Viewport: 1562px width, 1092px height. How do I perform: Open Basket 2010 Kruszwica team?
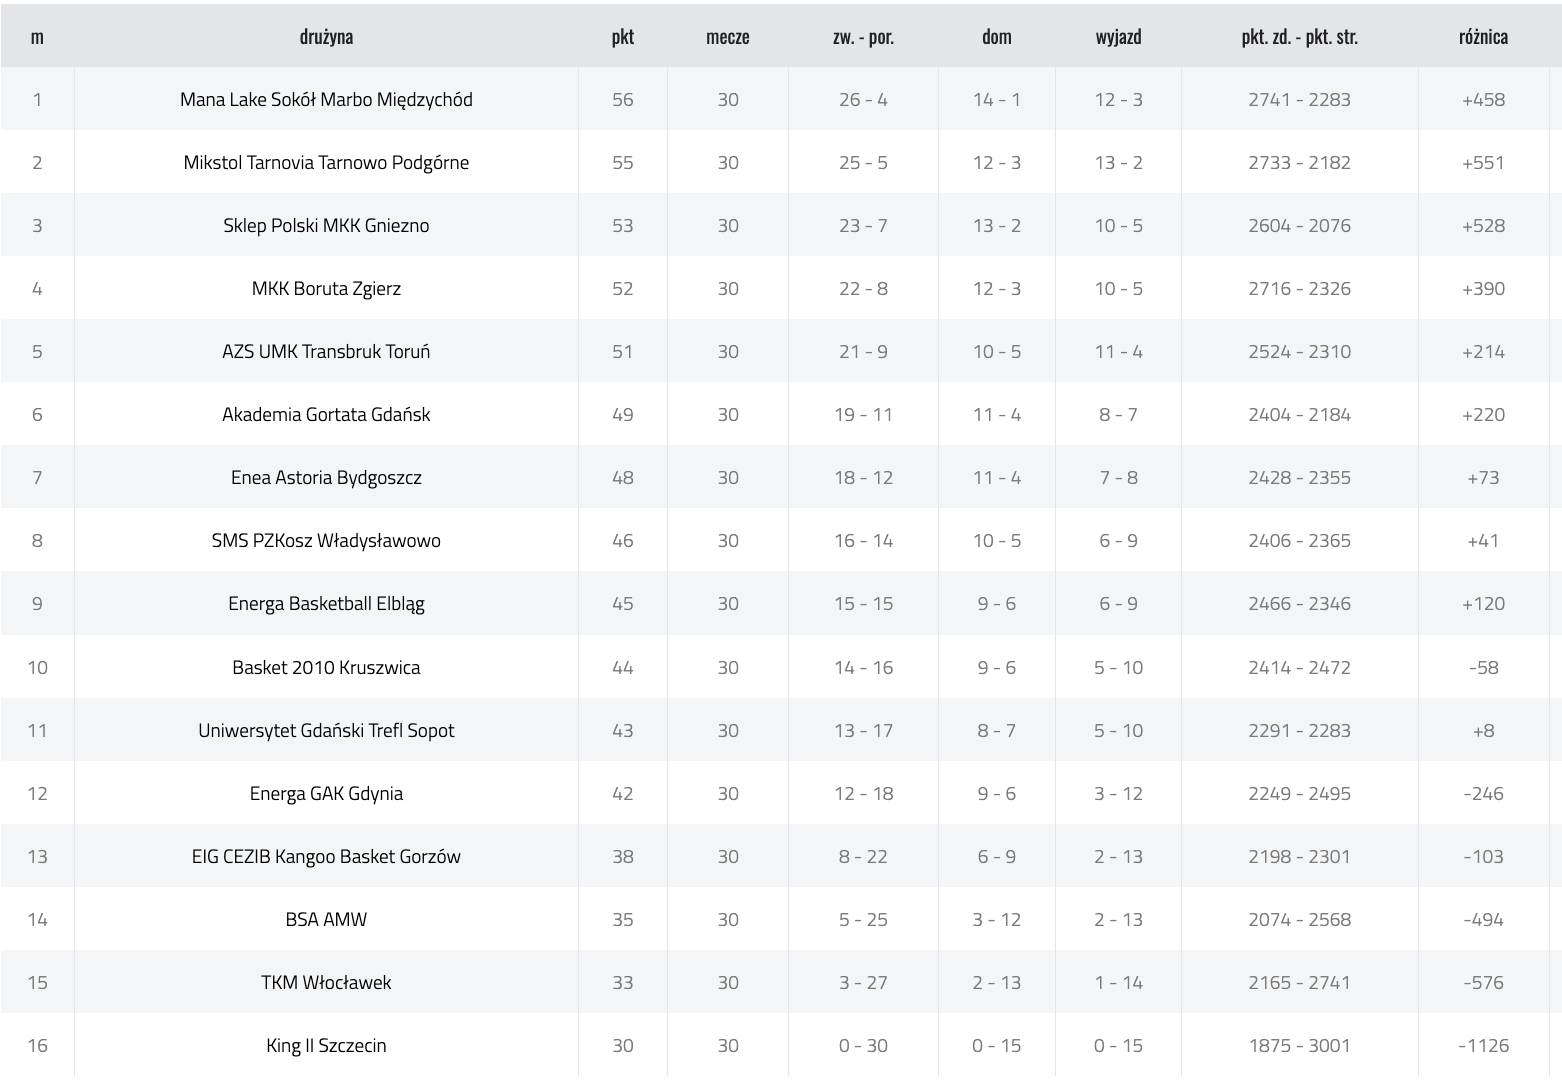326,668
